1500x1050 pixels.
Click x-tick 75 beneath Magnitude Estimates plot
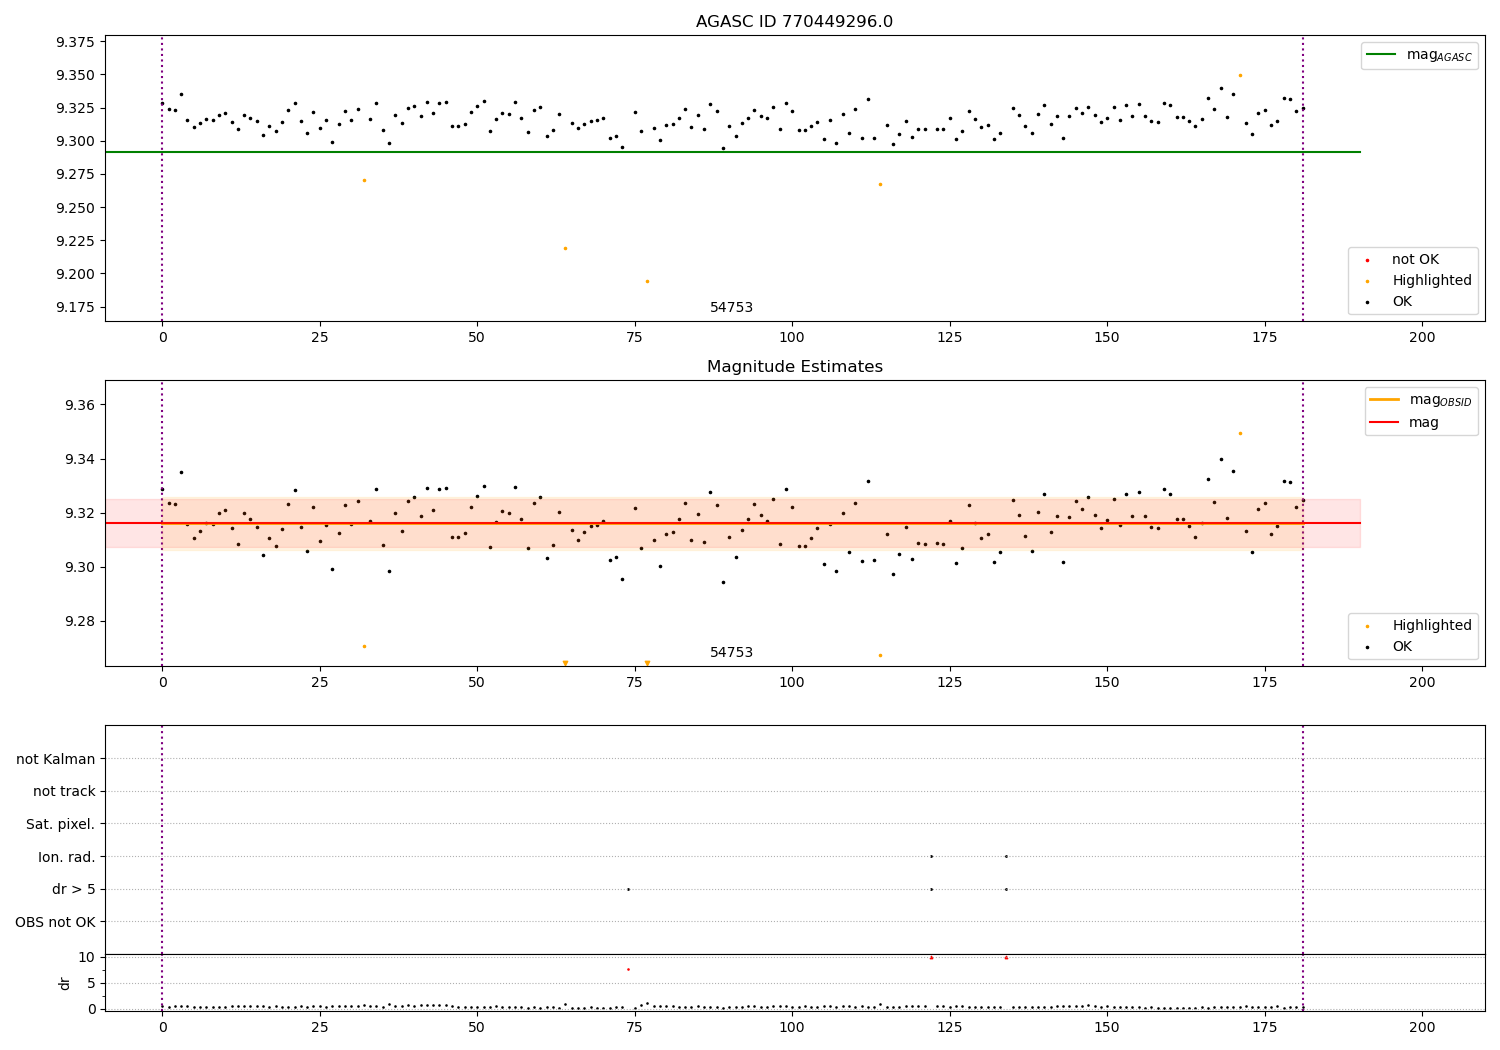634,683
